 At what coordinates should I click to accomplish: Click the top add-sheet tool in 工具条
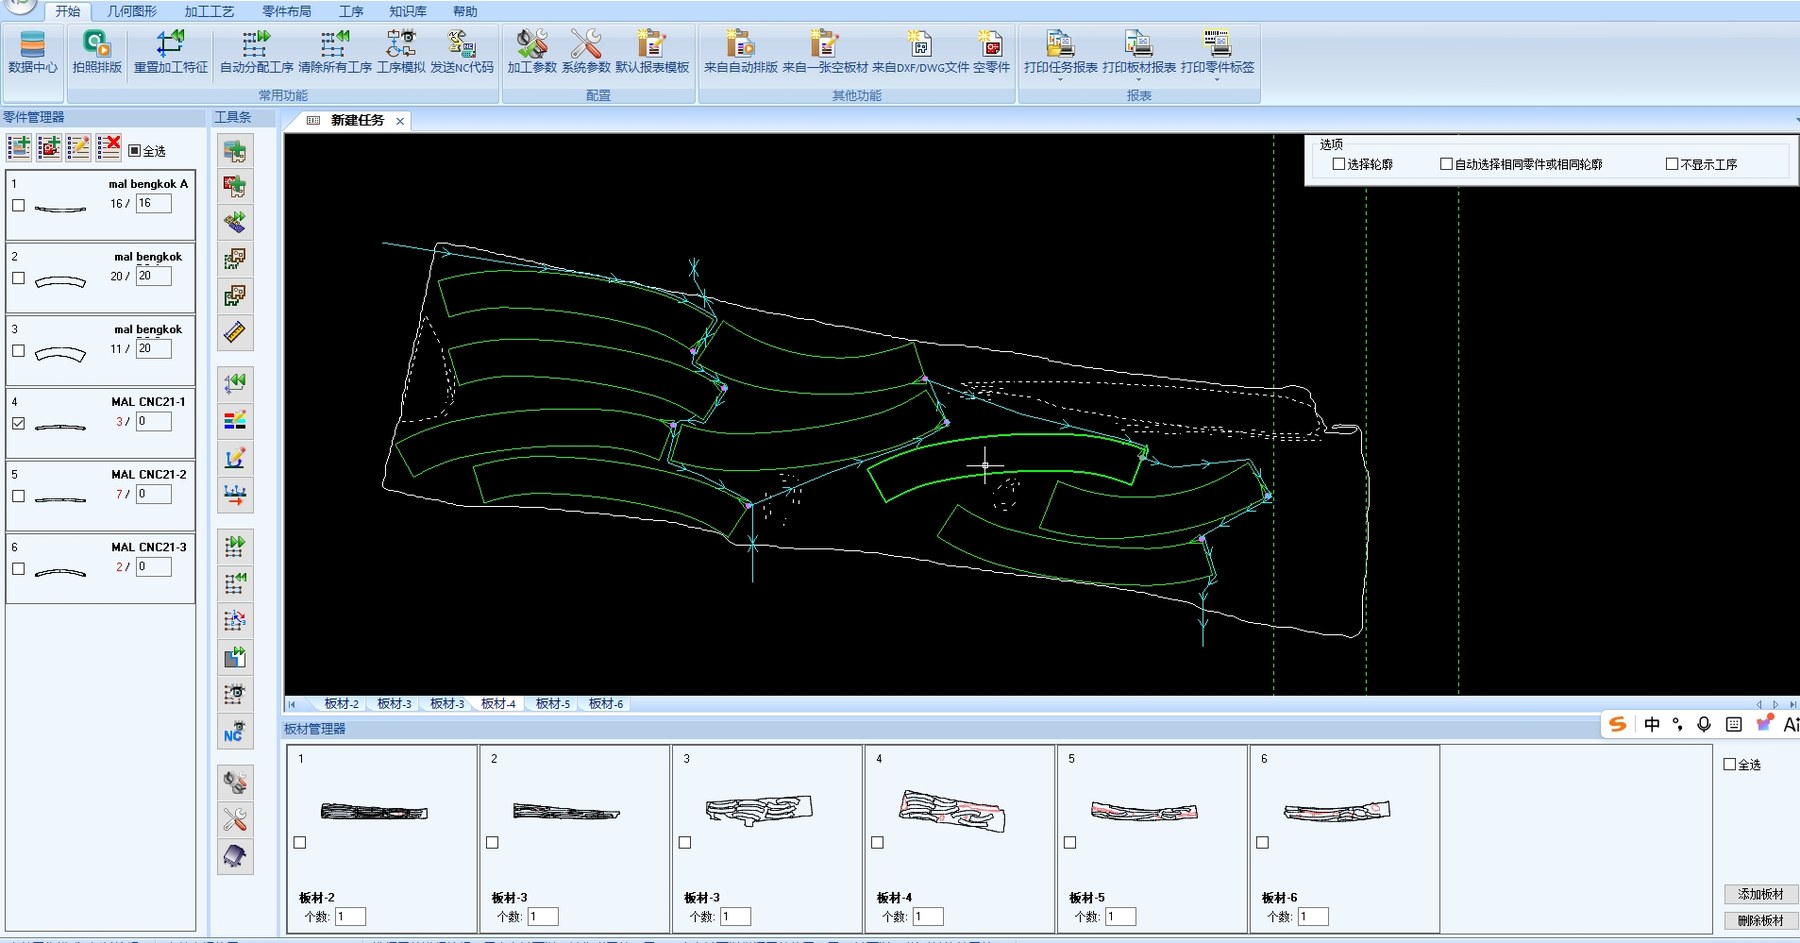235,151
